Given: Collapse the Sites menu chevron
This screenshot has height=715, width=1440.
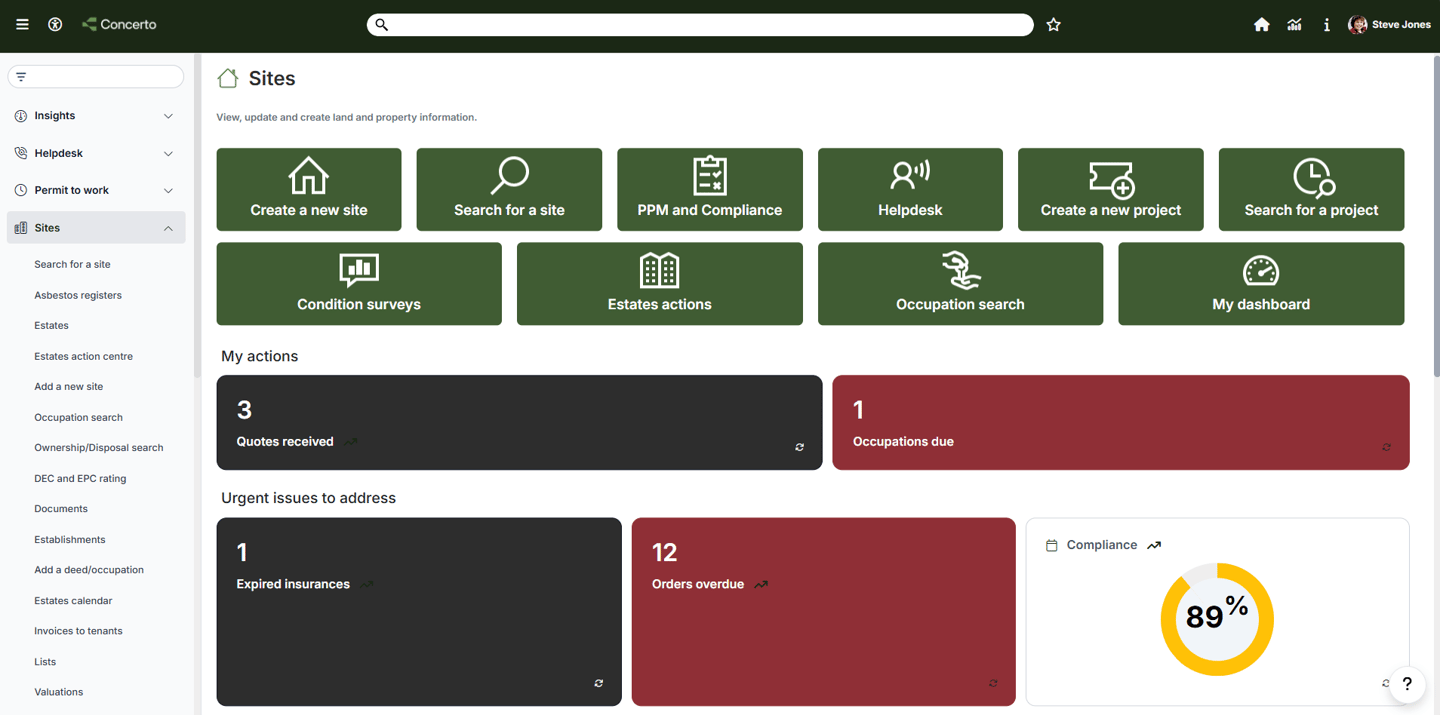Looking at the screenshot, I should 168,228.
